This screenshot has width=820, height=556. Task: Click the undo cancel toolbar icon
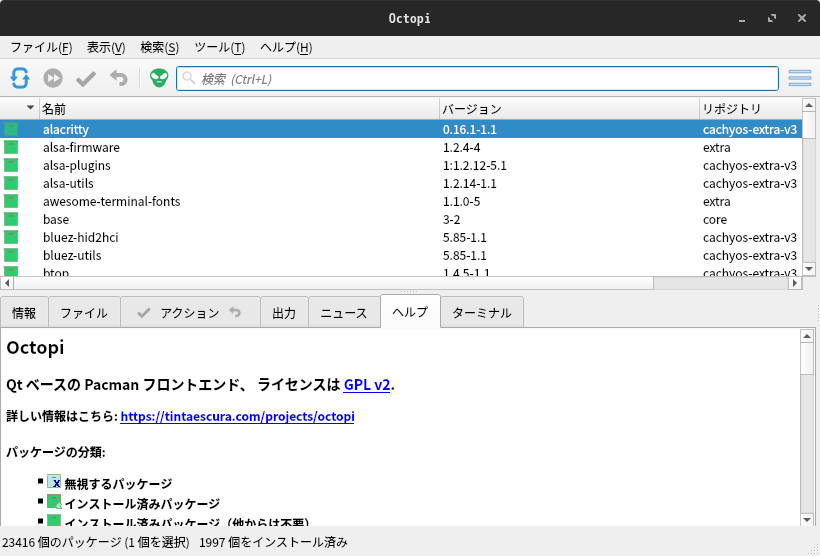click(x=119, y=78)
